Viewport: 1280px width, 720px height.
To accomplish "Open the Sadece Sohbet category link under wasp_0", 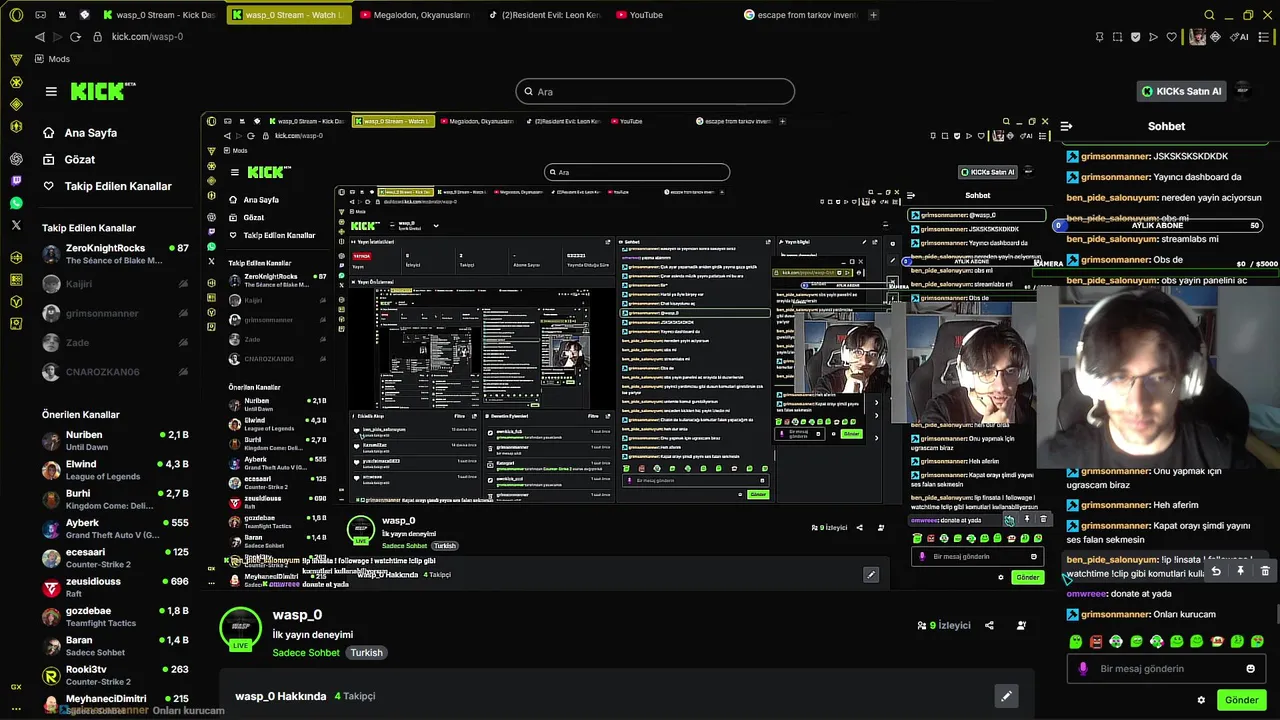I will [306, 653].
